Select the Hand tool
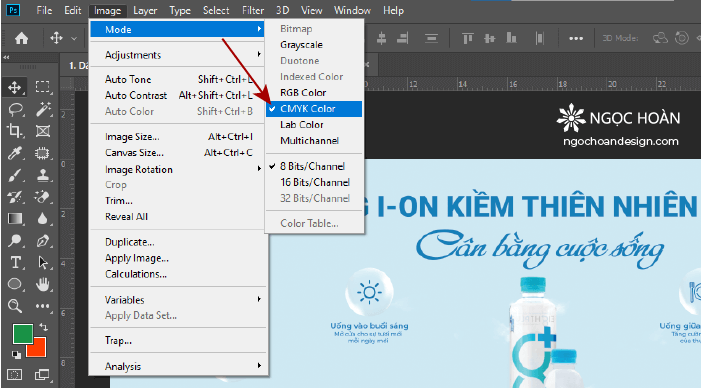The image size is (701, 388). [x=43, y=284]
